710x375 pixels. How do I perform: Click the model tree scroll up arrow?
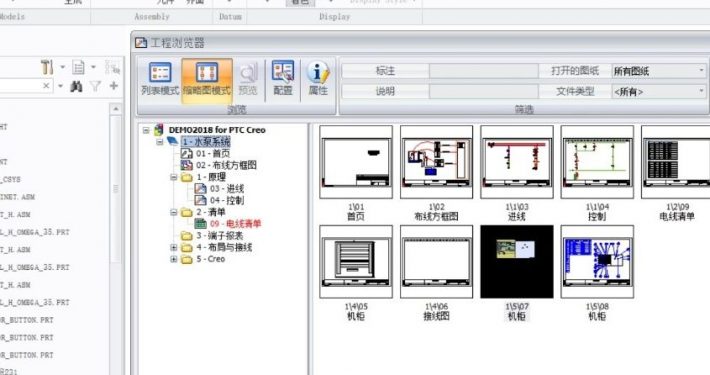pyautogui.click(x=115, y=109)
